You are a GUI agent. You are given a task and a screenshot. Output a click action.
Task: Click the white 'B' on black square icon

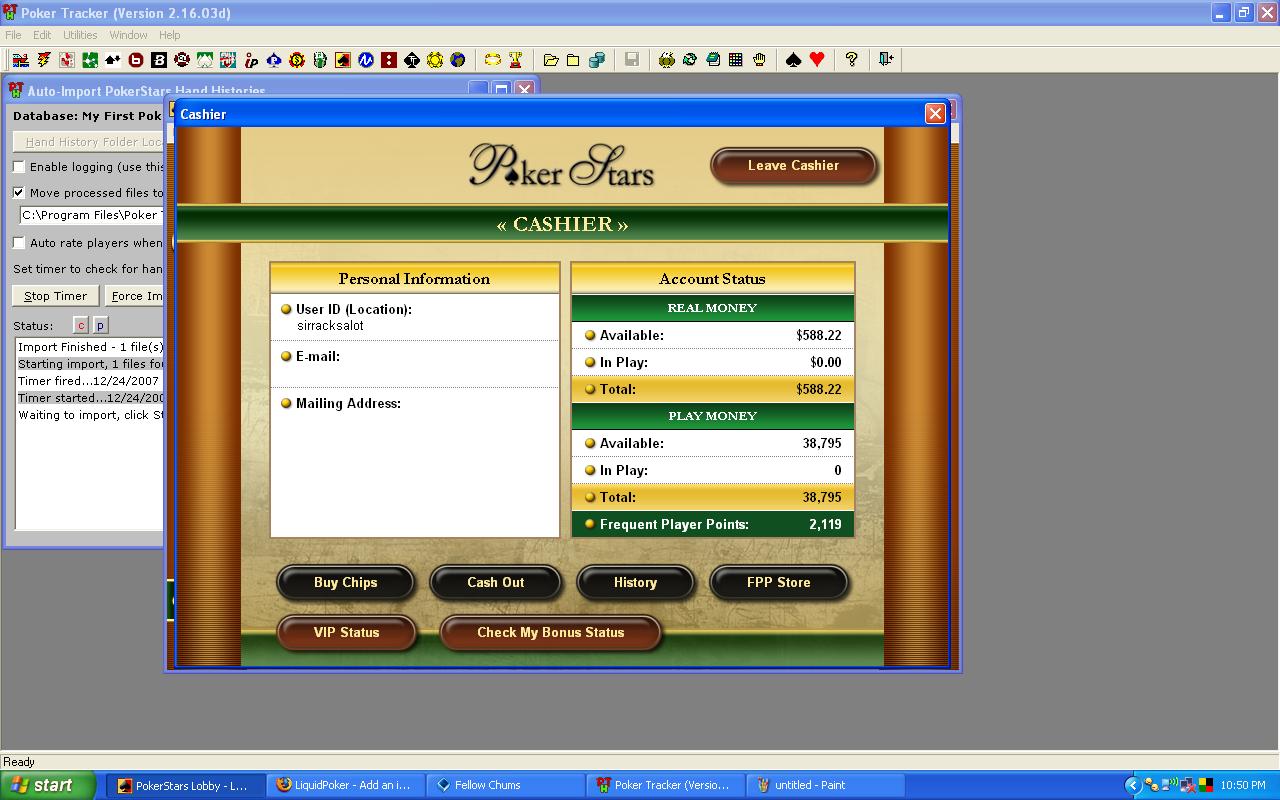159,60
